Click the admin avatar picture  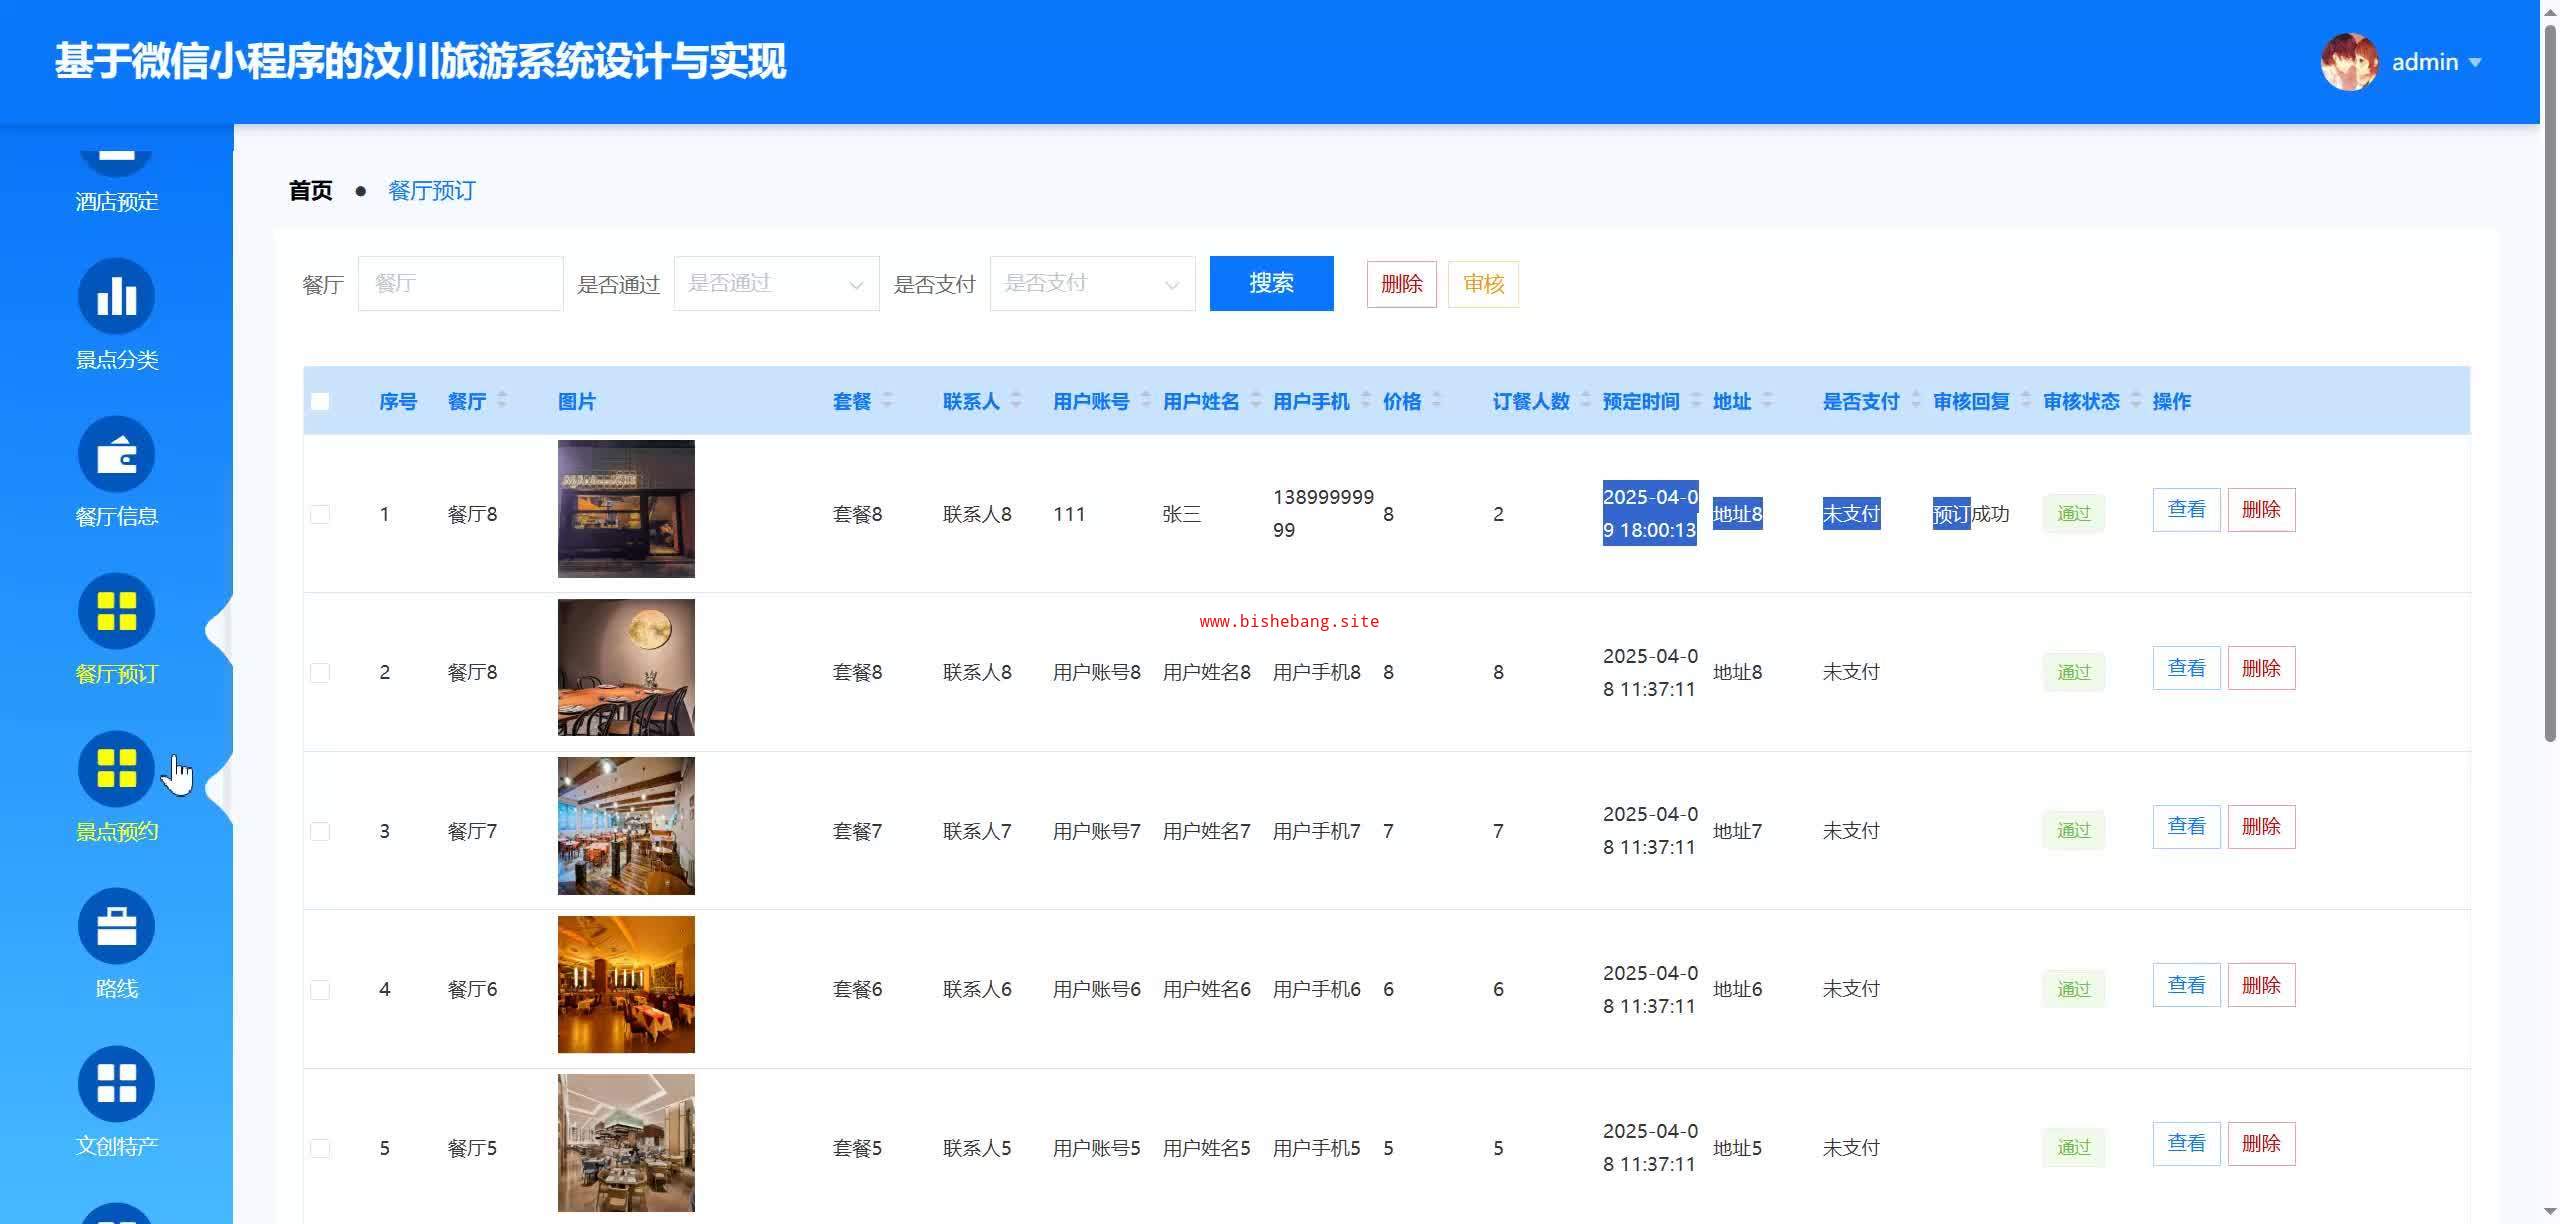(2348, 62)
